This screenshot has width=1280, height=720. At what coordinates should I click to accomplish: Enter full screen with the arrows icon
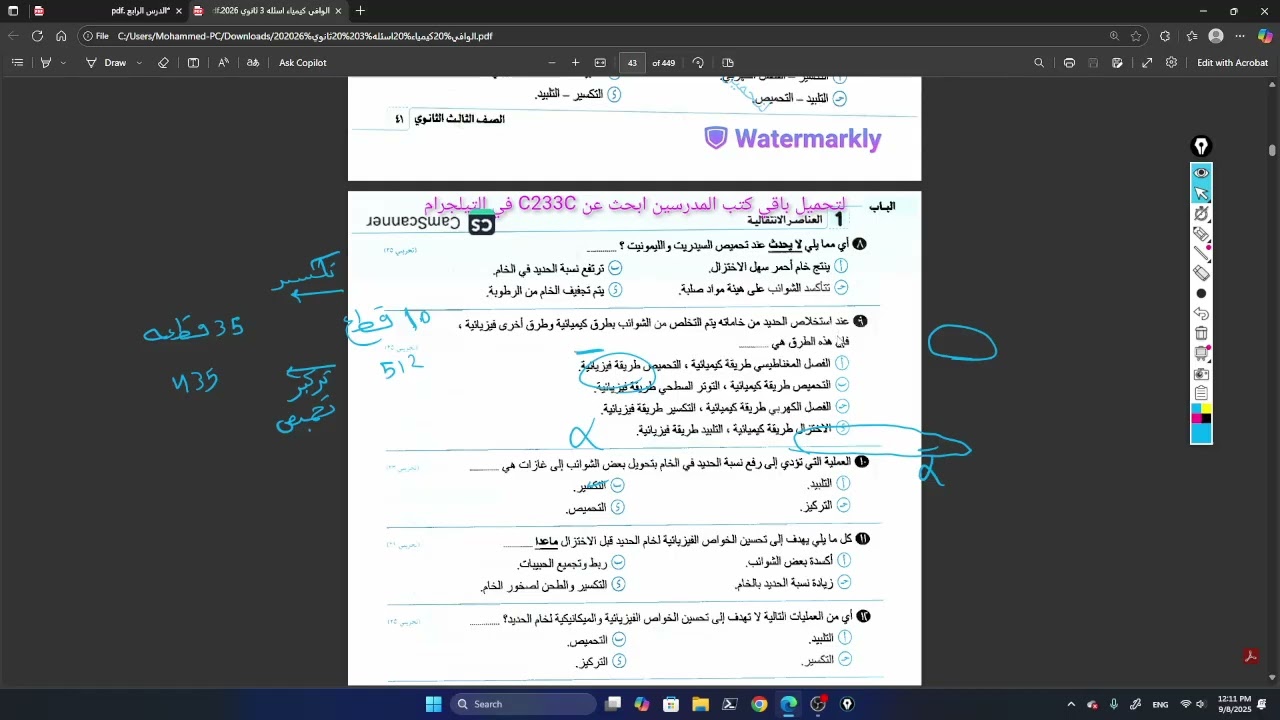coord(1147,62)
